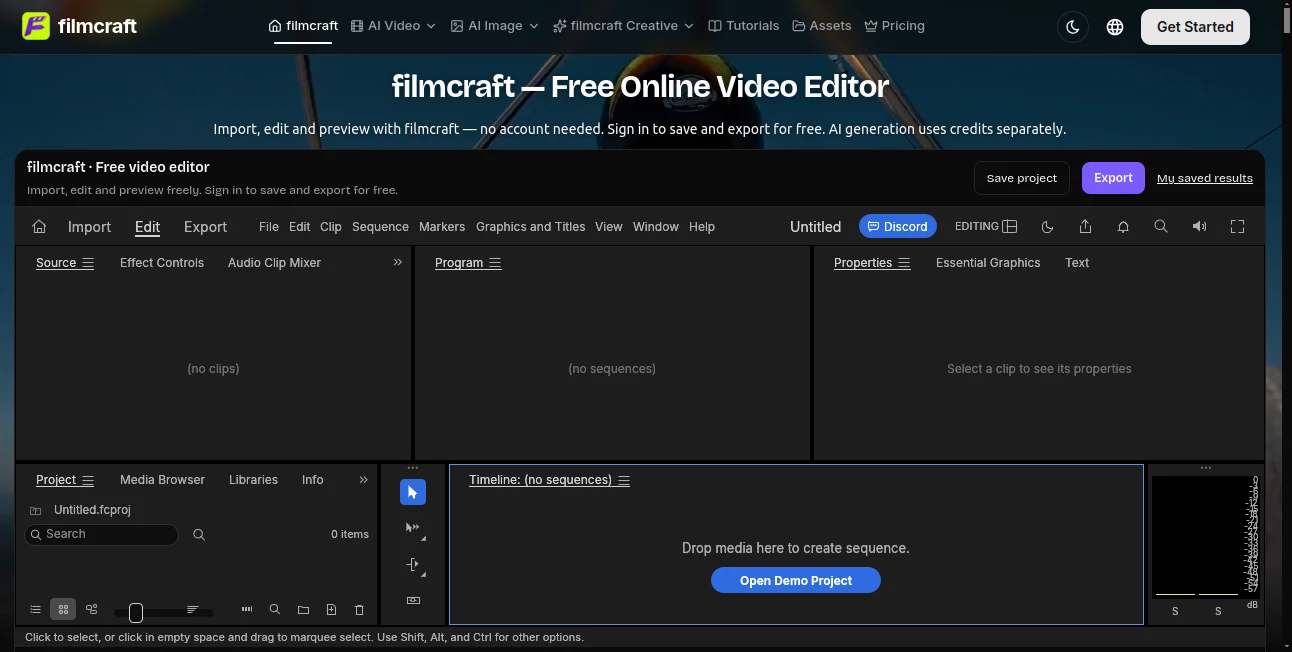The width and height of the screenshot is (1292, 652).
Task: Select the Track Select Forward tool
Action: (413, 528)
